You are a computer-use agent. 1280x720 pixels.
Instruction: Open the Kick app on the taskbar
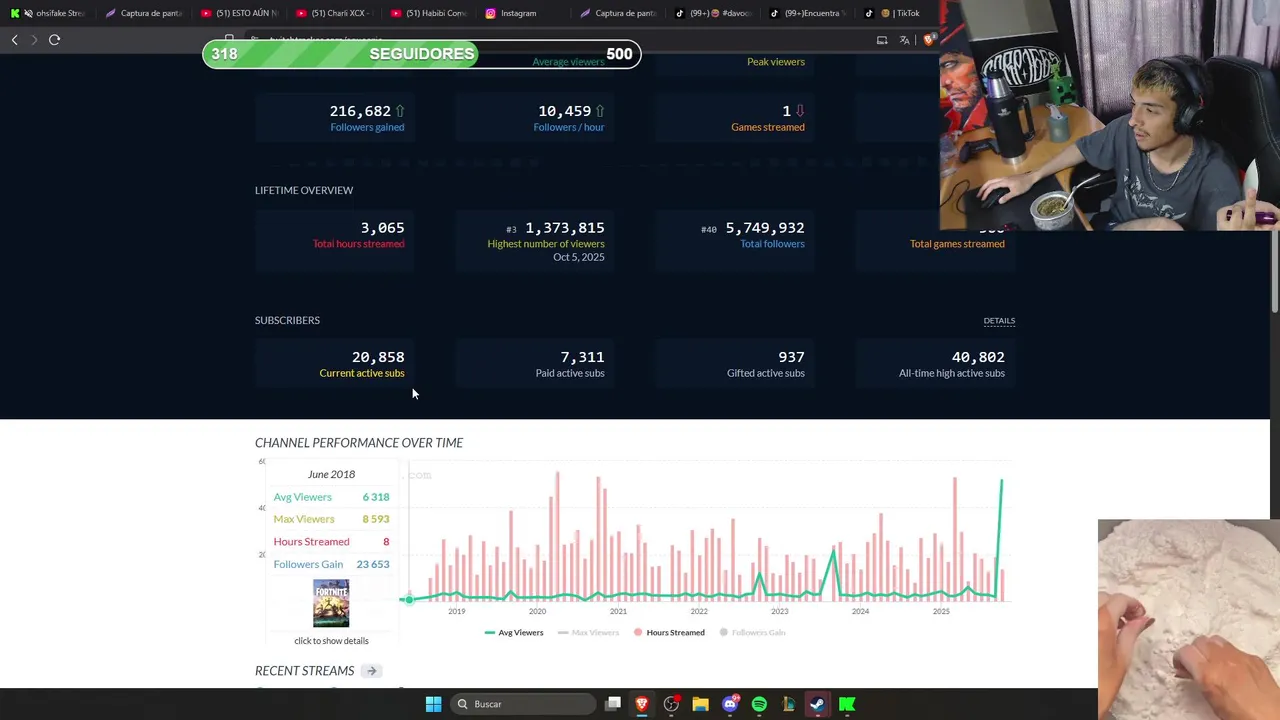coord(847,704)
